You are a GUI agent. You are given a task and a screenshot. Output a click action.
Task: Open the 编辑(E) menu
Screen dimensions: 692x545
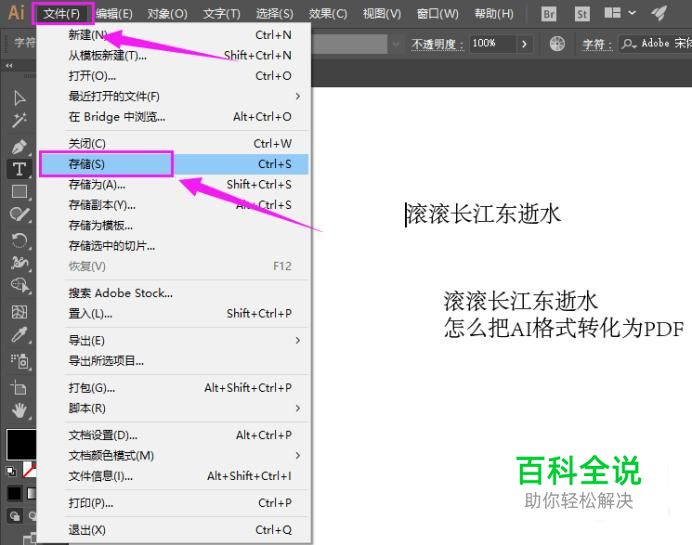tap(114, 14)
